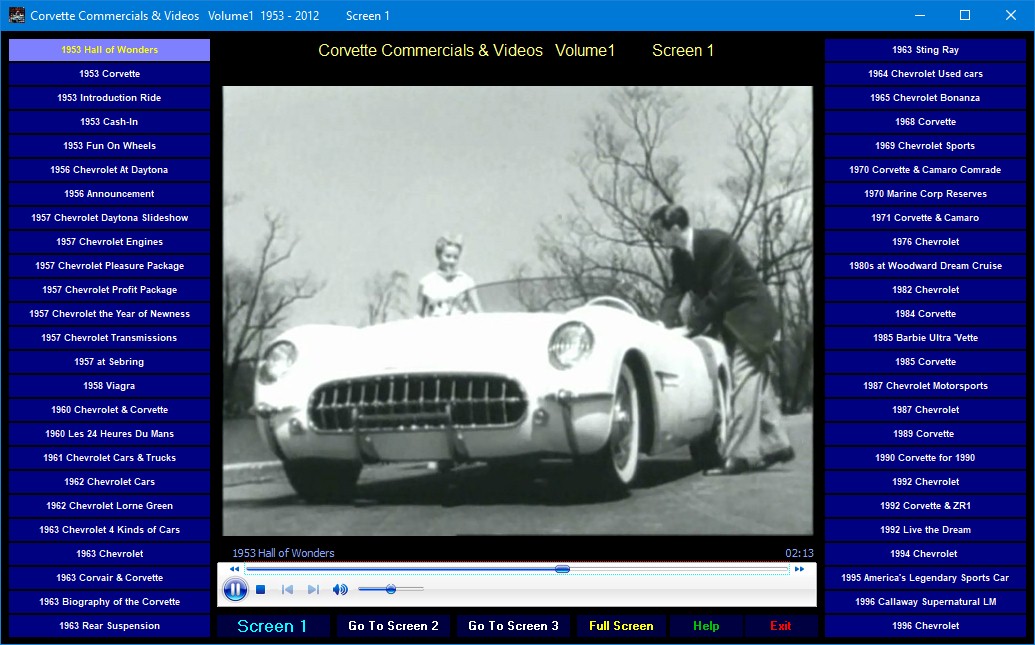Click the volume slider knob
Screen dimensions: 1035x645
point(391,589)
